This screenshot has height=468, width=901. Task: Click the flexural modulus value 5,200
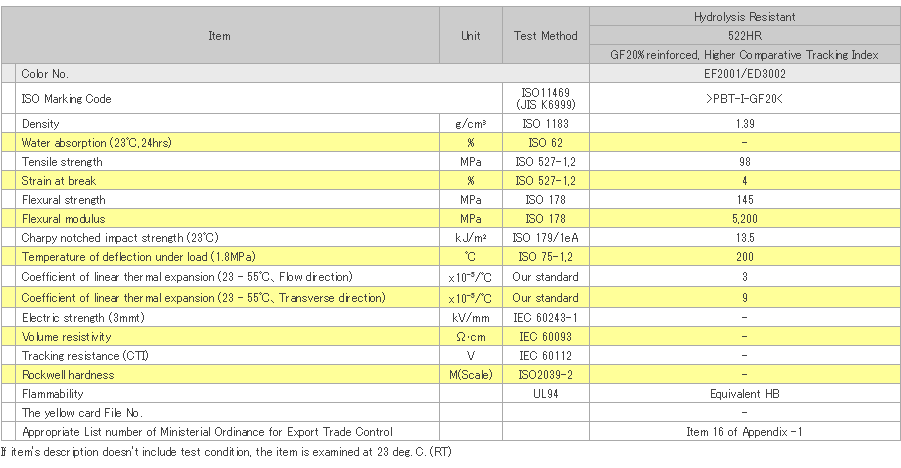[x=745, y=219]
